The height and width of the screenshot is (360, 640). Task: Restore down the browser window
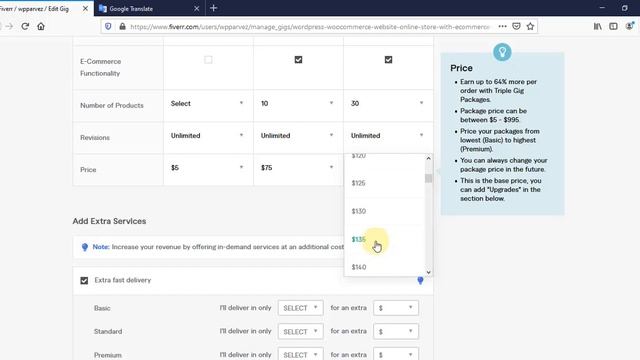[x=624, y=8]
